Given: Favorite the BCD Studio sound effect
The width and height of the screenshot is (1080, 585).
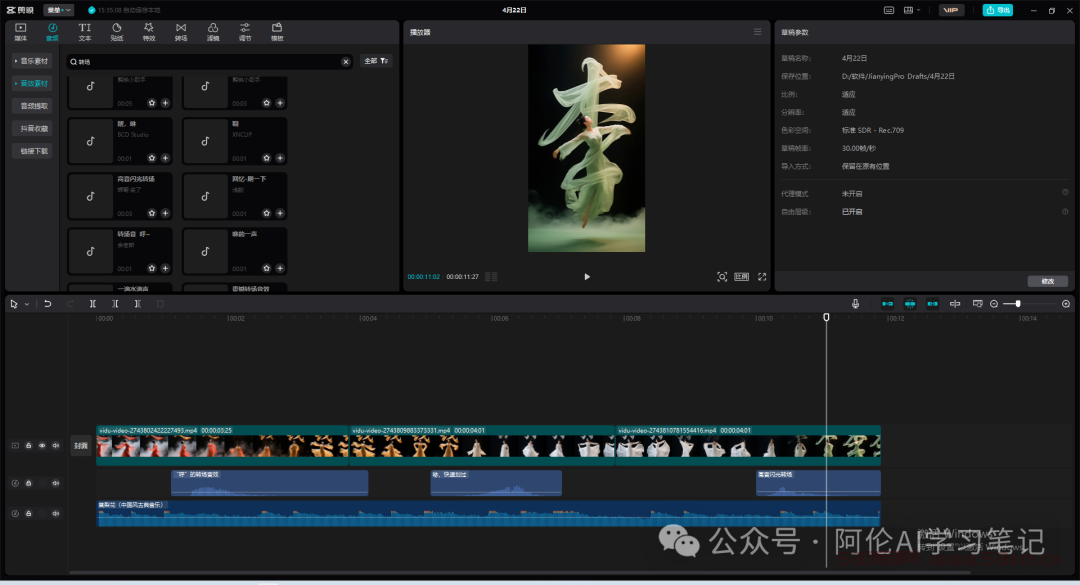Looking at the screenshot, I should coord(152,158).
